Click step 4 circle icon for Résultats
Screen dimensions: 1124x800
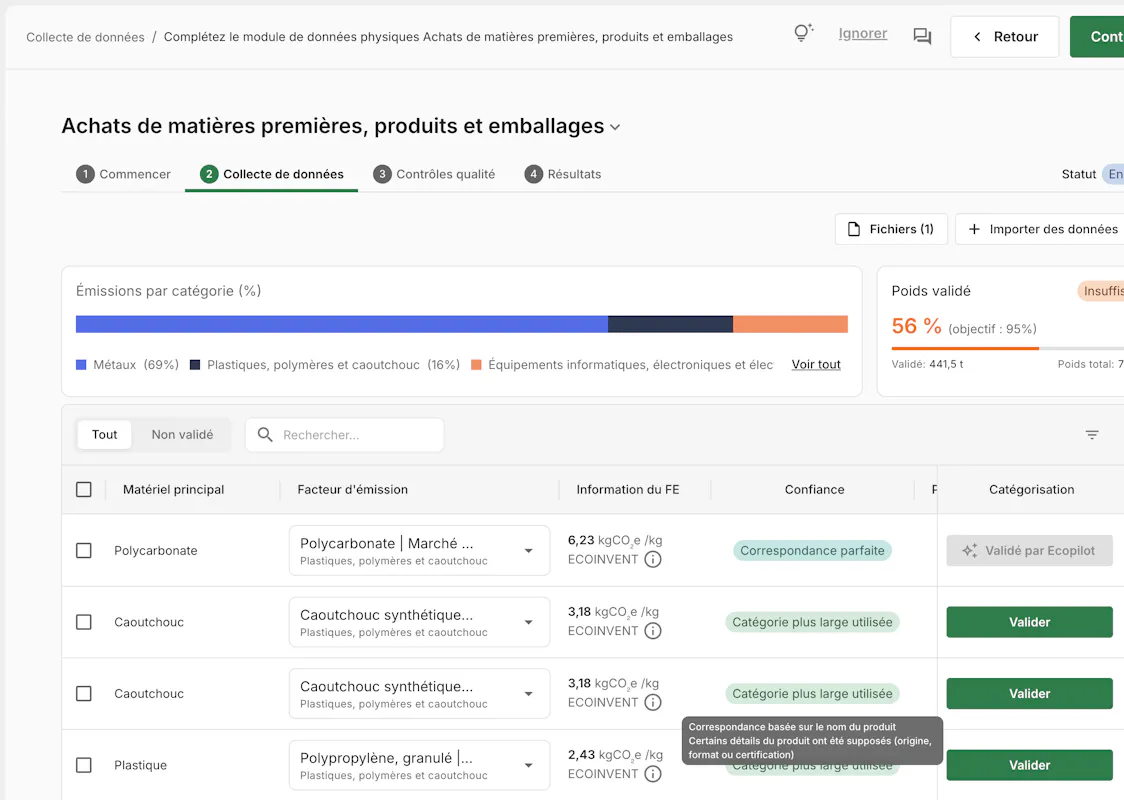[533, 174]
